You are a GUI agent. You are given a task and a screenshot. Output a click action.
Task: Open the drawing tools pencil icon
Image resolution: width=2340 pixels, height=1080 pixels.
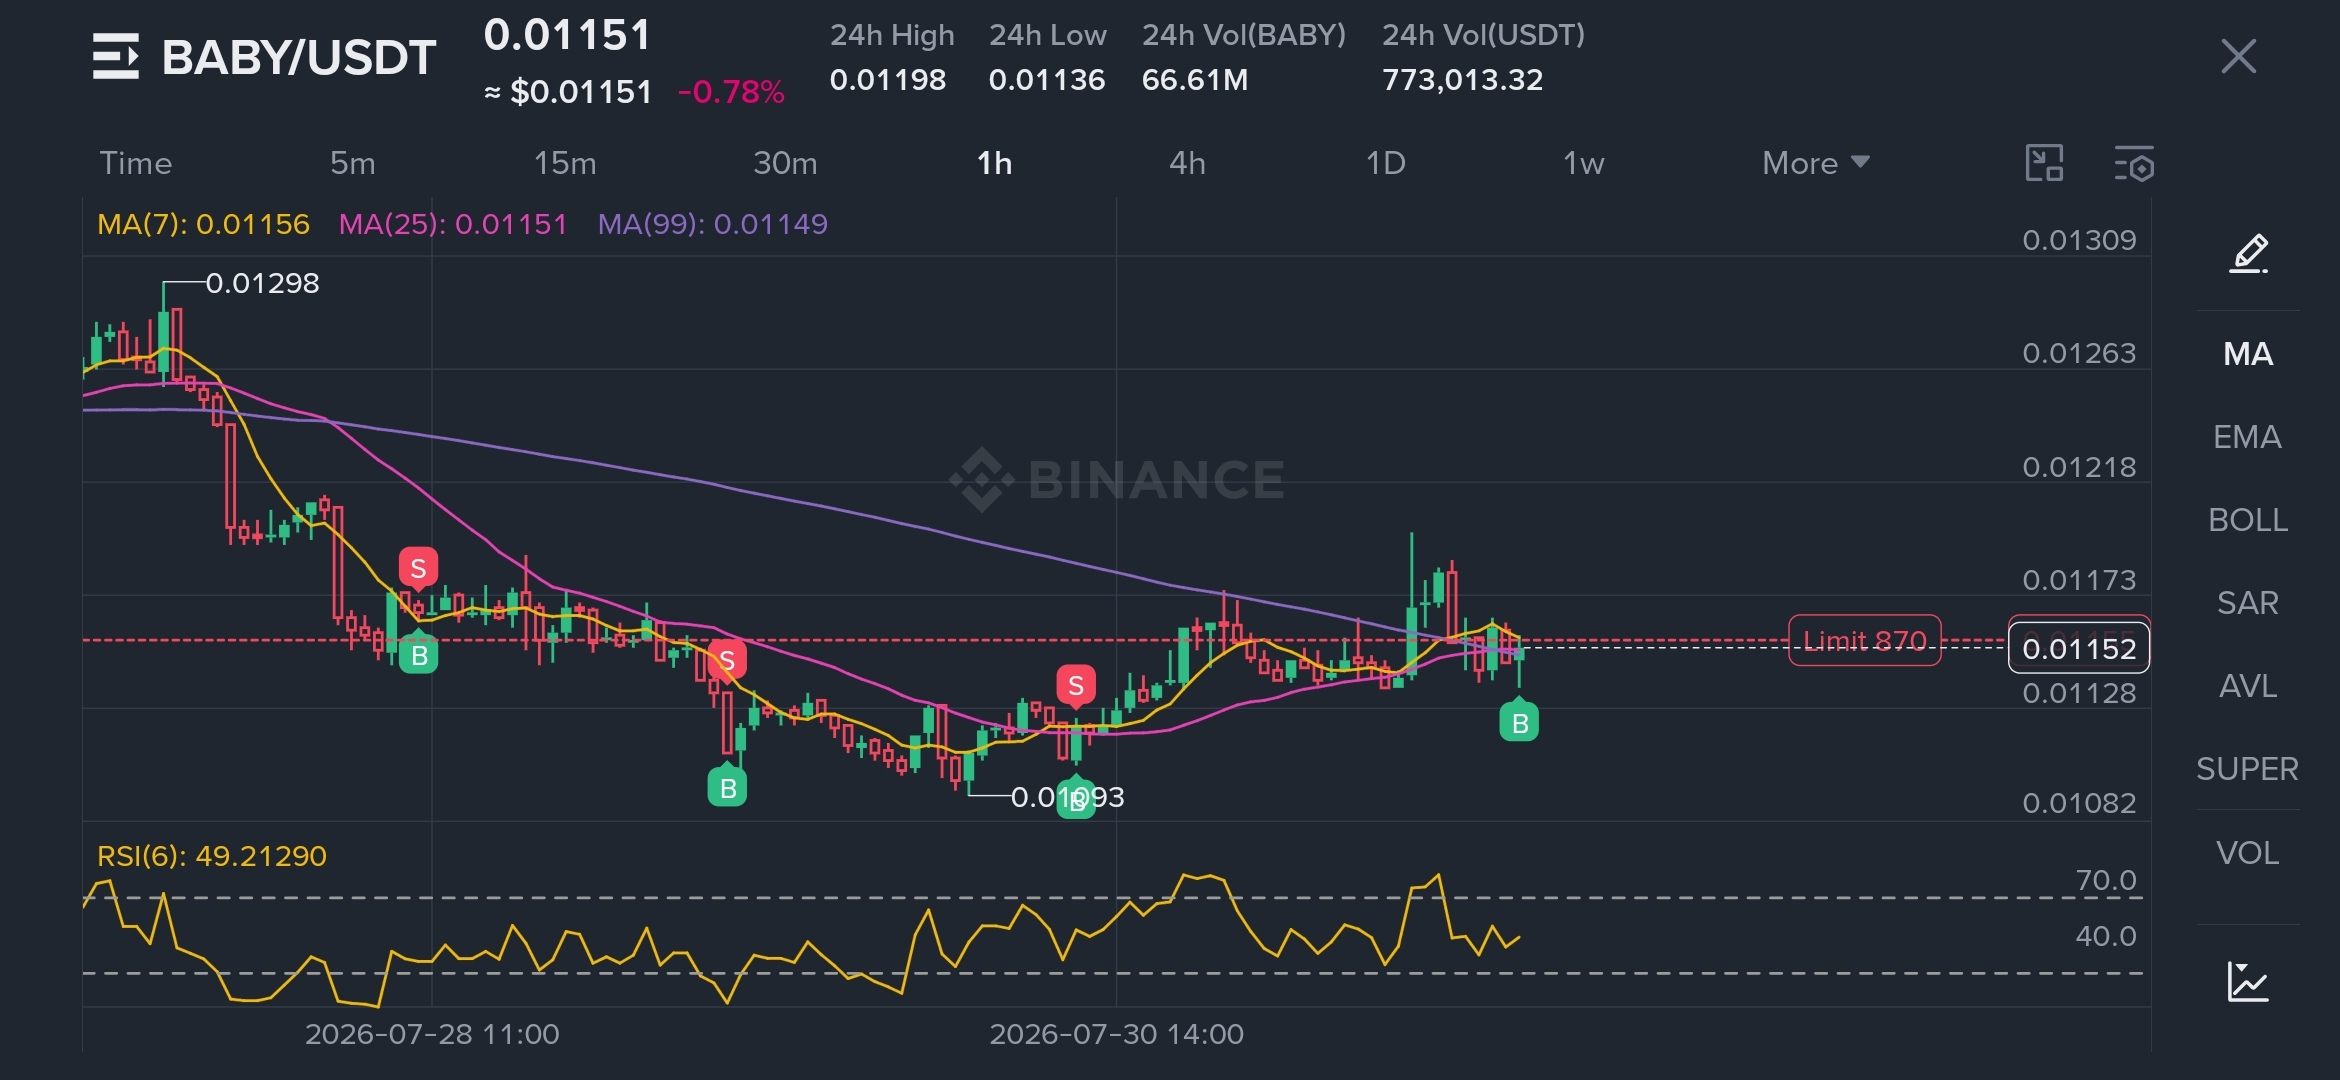pyautogui.click(x=2248, y=253)
